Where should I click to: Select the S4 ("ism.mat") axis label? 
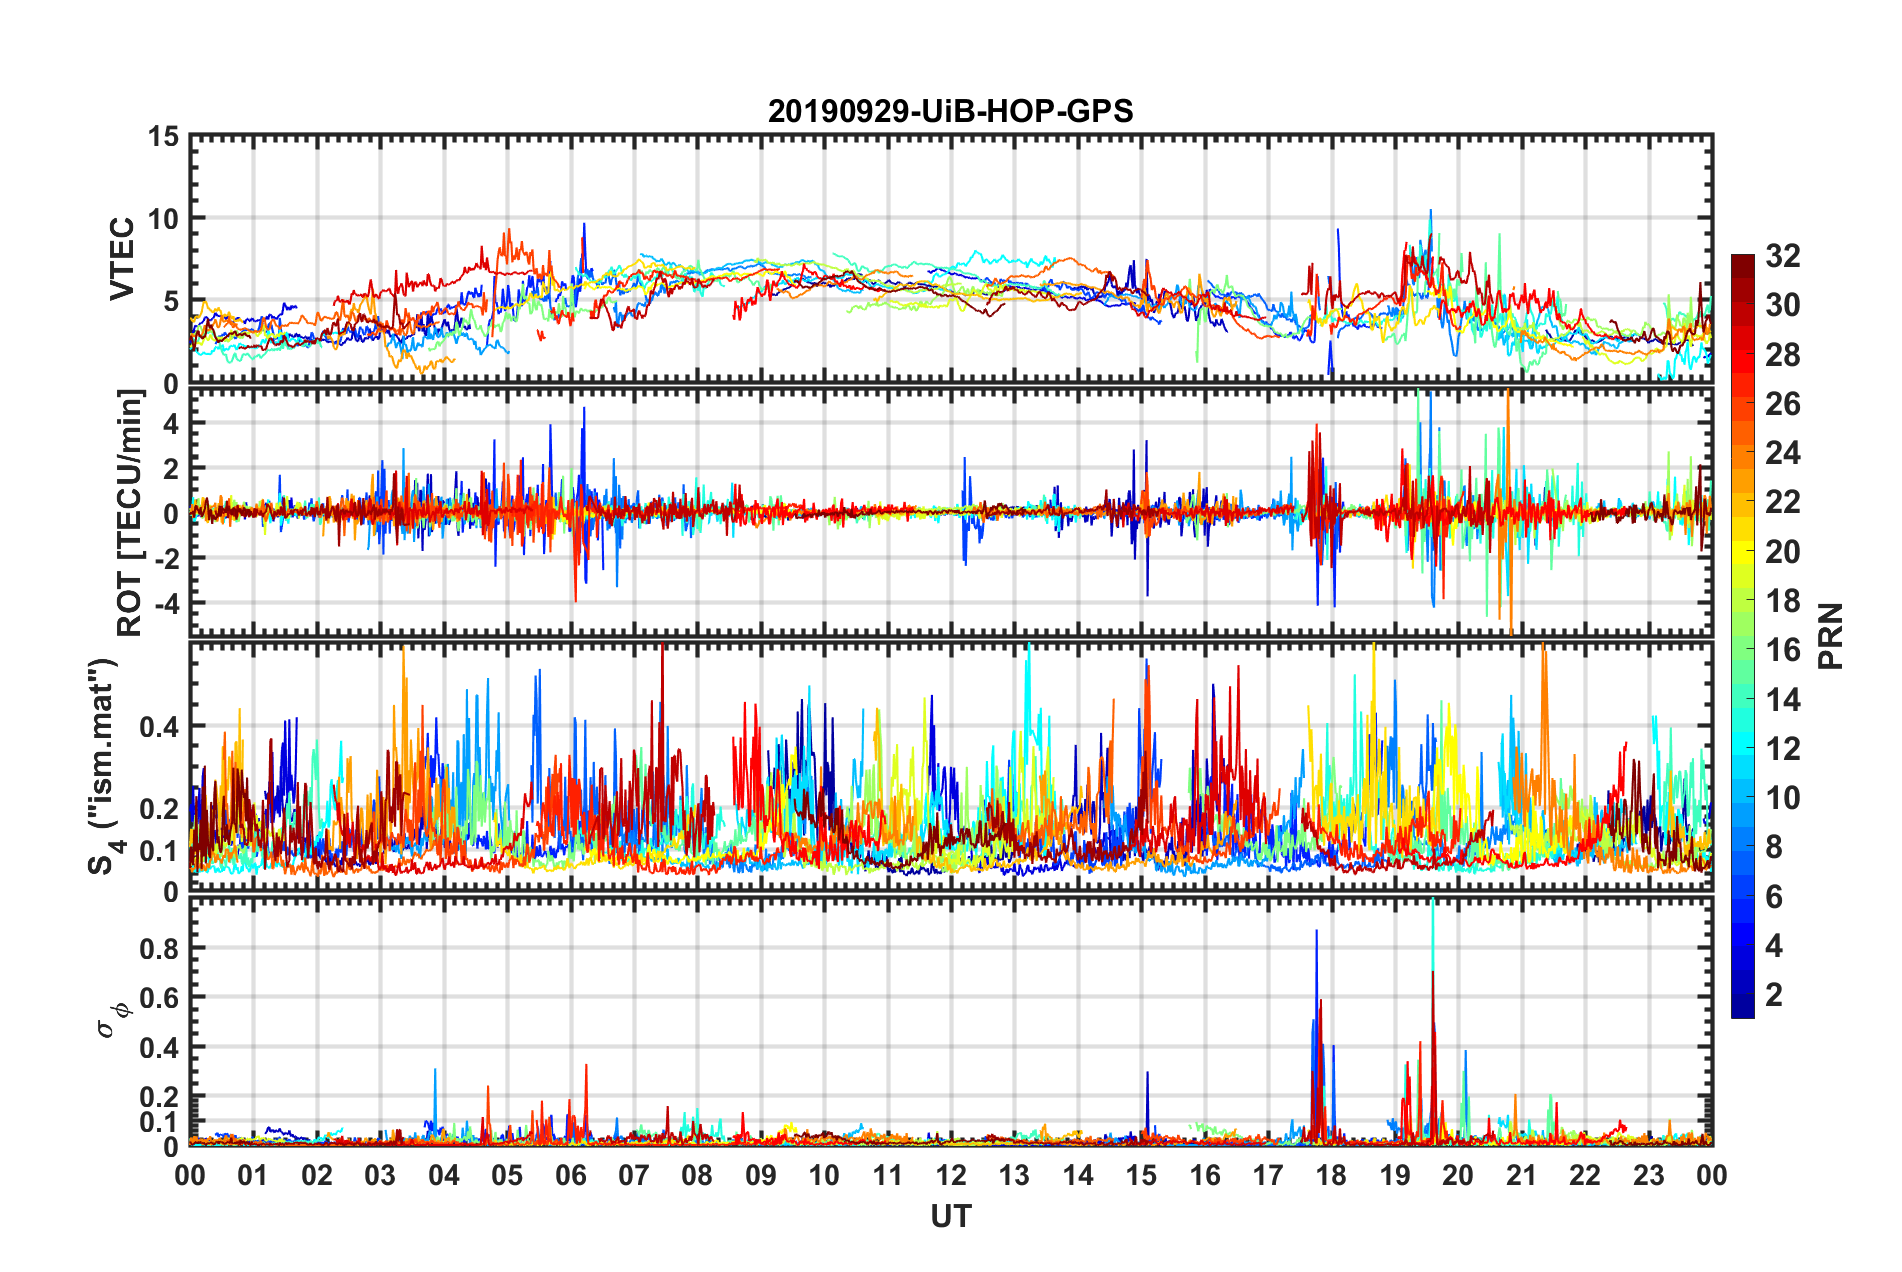click(x=105, y=766)
